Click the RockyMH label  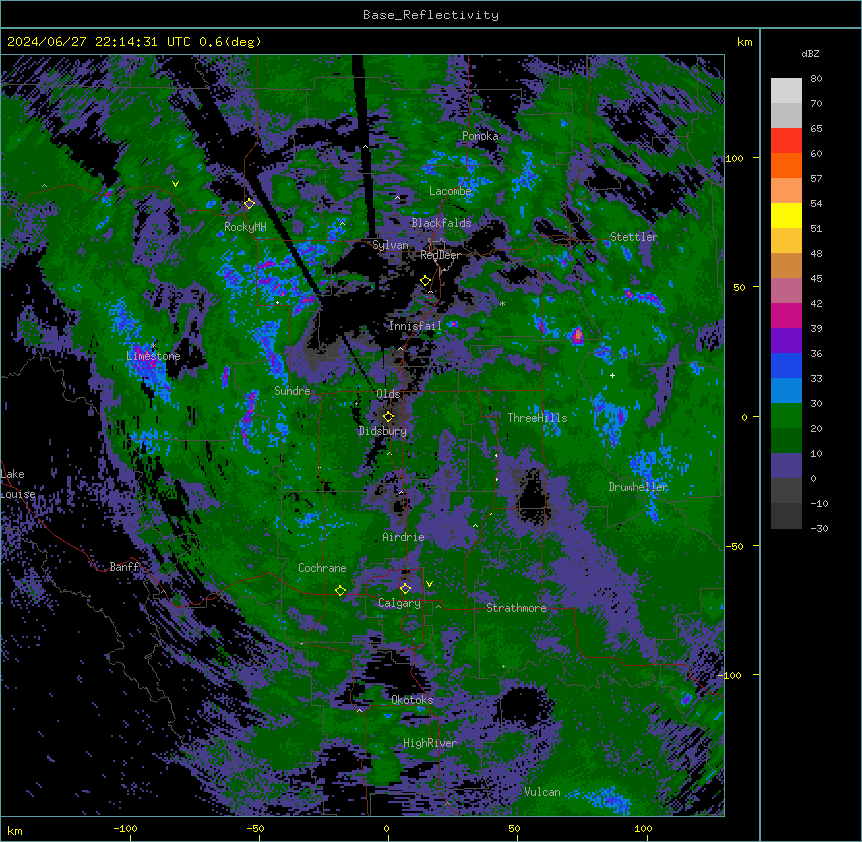(x=245, y=227)
